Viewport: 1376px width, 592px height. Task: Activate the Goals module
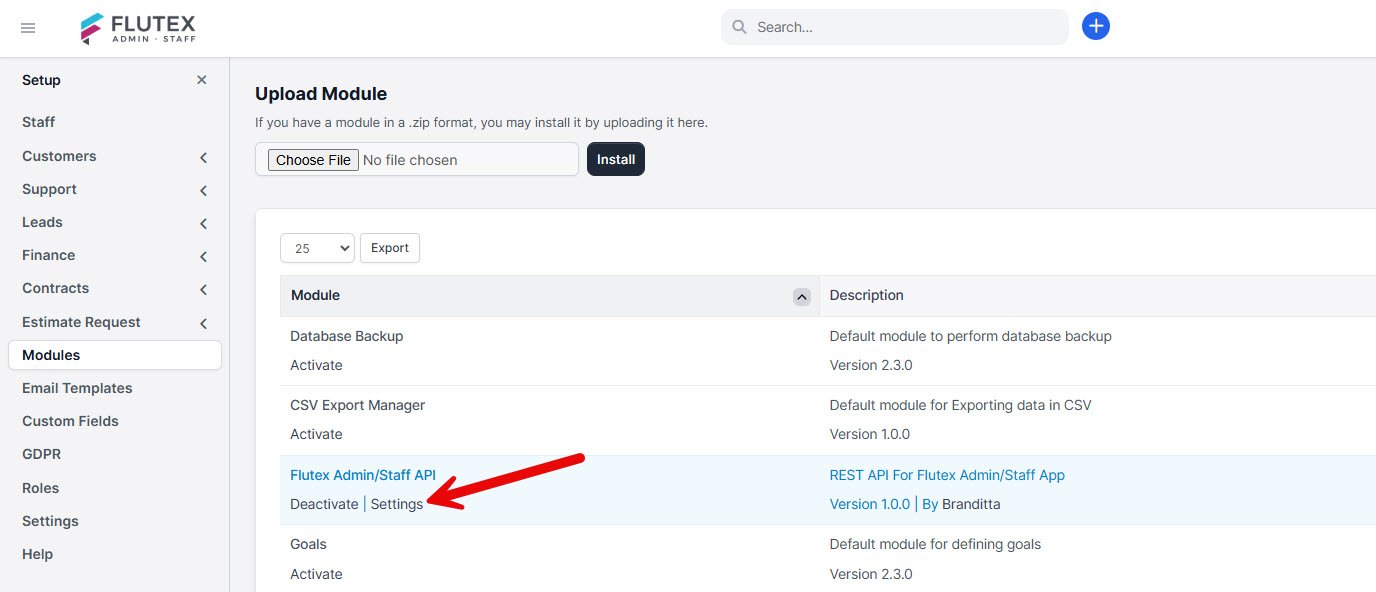316,574
